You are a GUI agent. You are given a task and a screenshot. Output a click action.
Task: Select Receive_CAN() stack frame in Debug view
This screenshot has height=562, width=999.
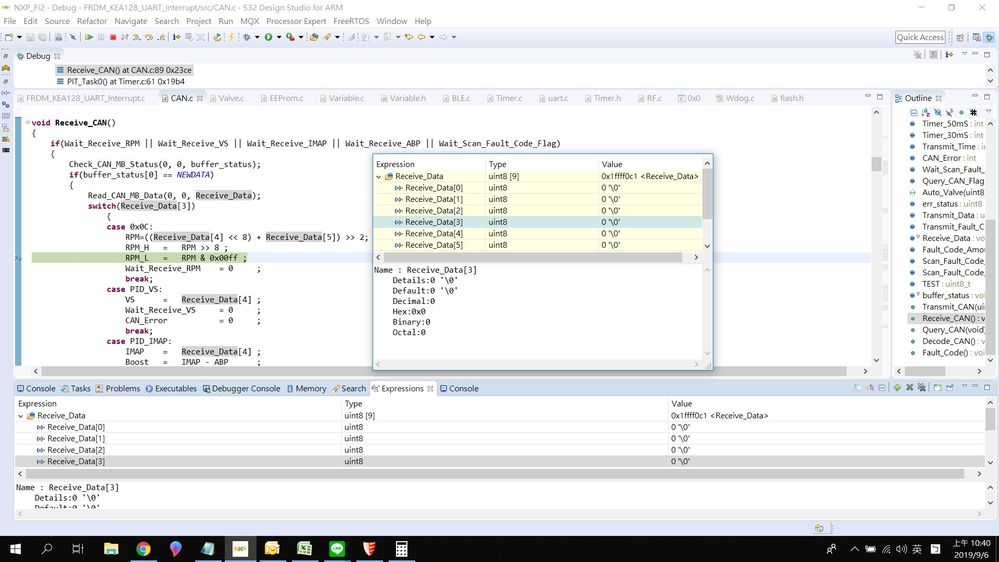click(x=124, y=70)
